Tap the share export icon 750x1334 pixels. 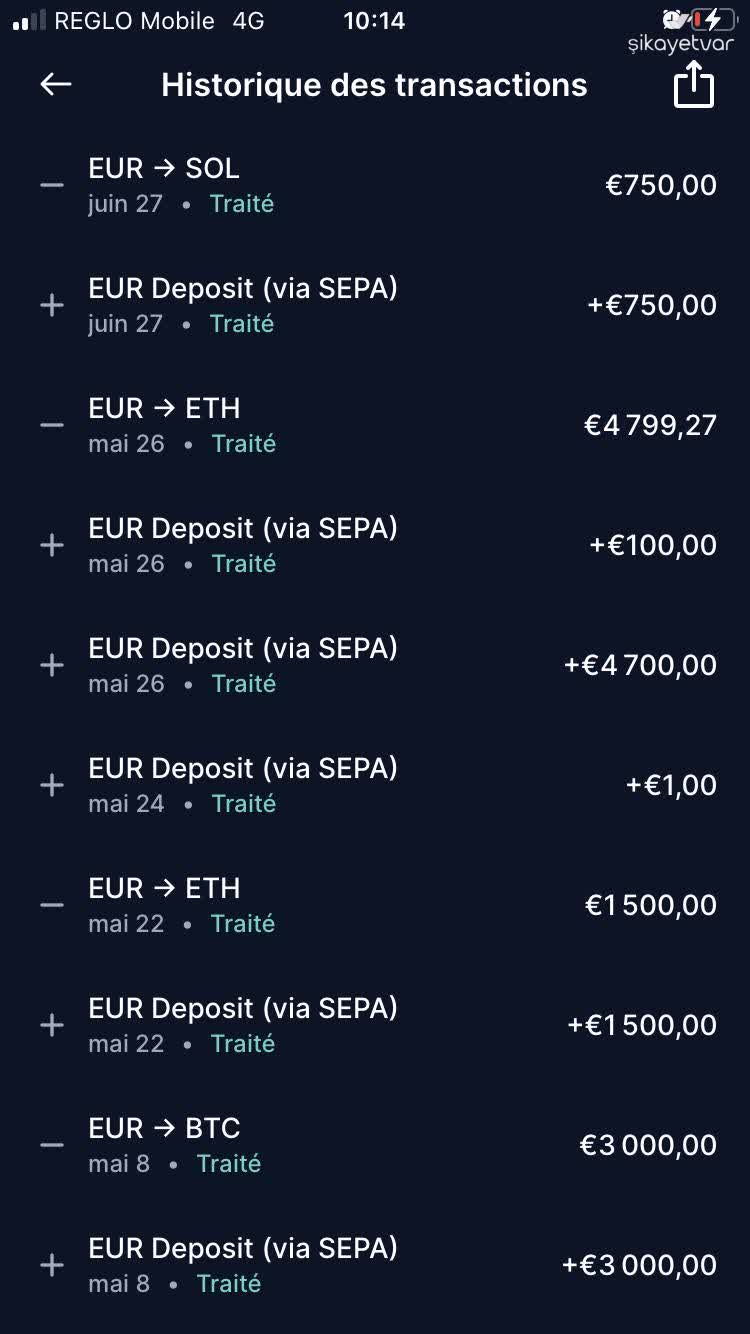(x=693, y=85)
